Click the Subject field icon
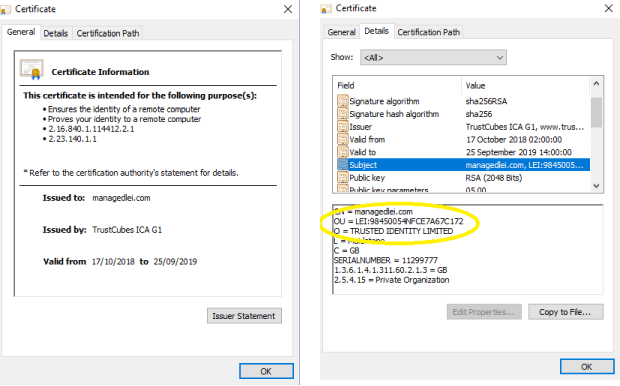This screenshot has width=620, height=386. click(342, 165)
